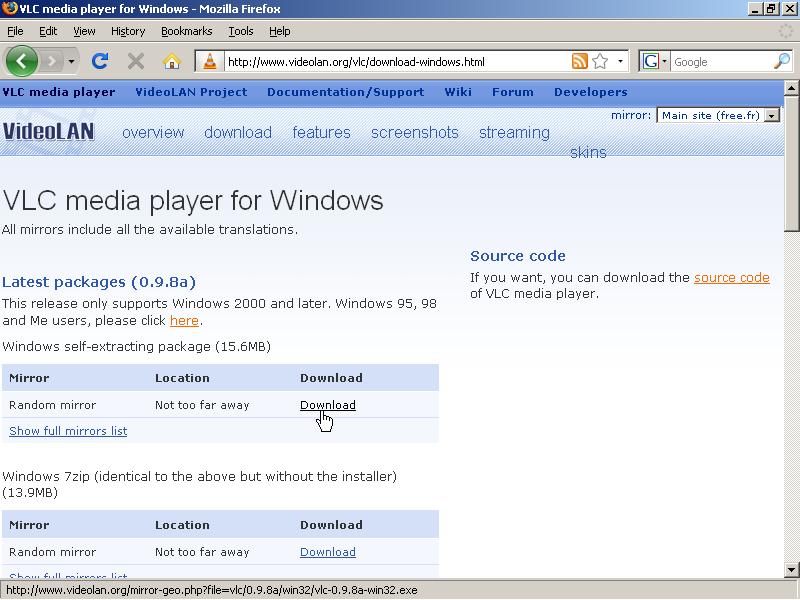Screen dimensions: 800x600
Task: Click the search magnifying glass icon
Action: [781, 61]
